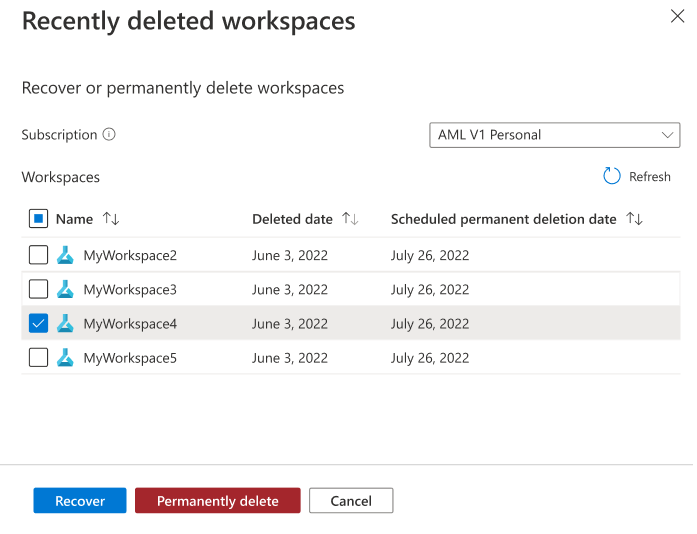697x534 pixels.
Task: Sort by Scheduled permanent deletion date arrows
Action: click(x=634, y=219)
